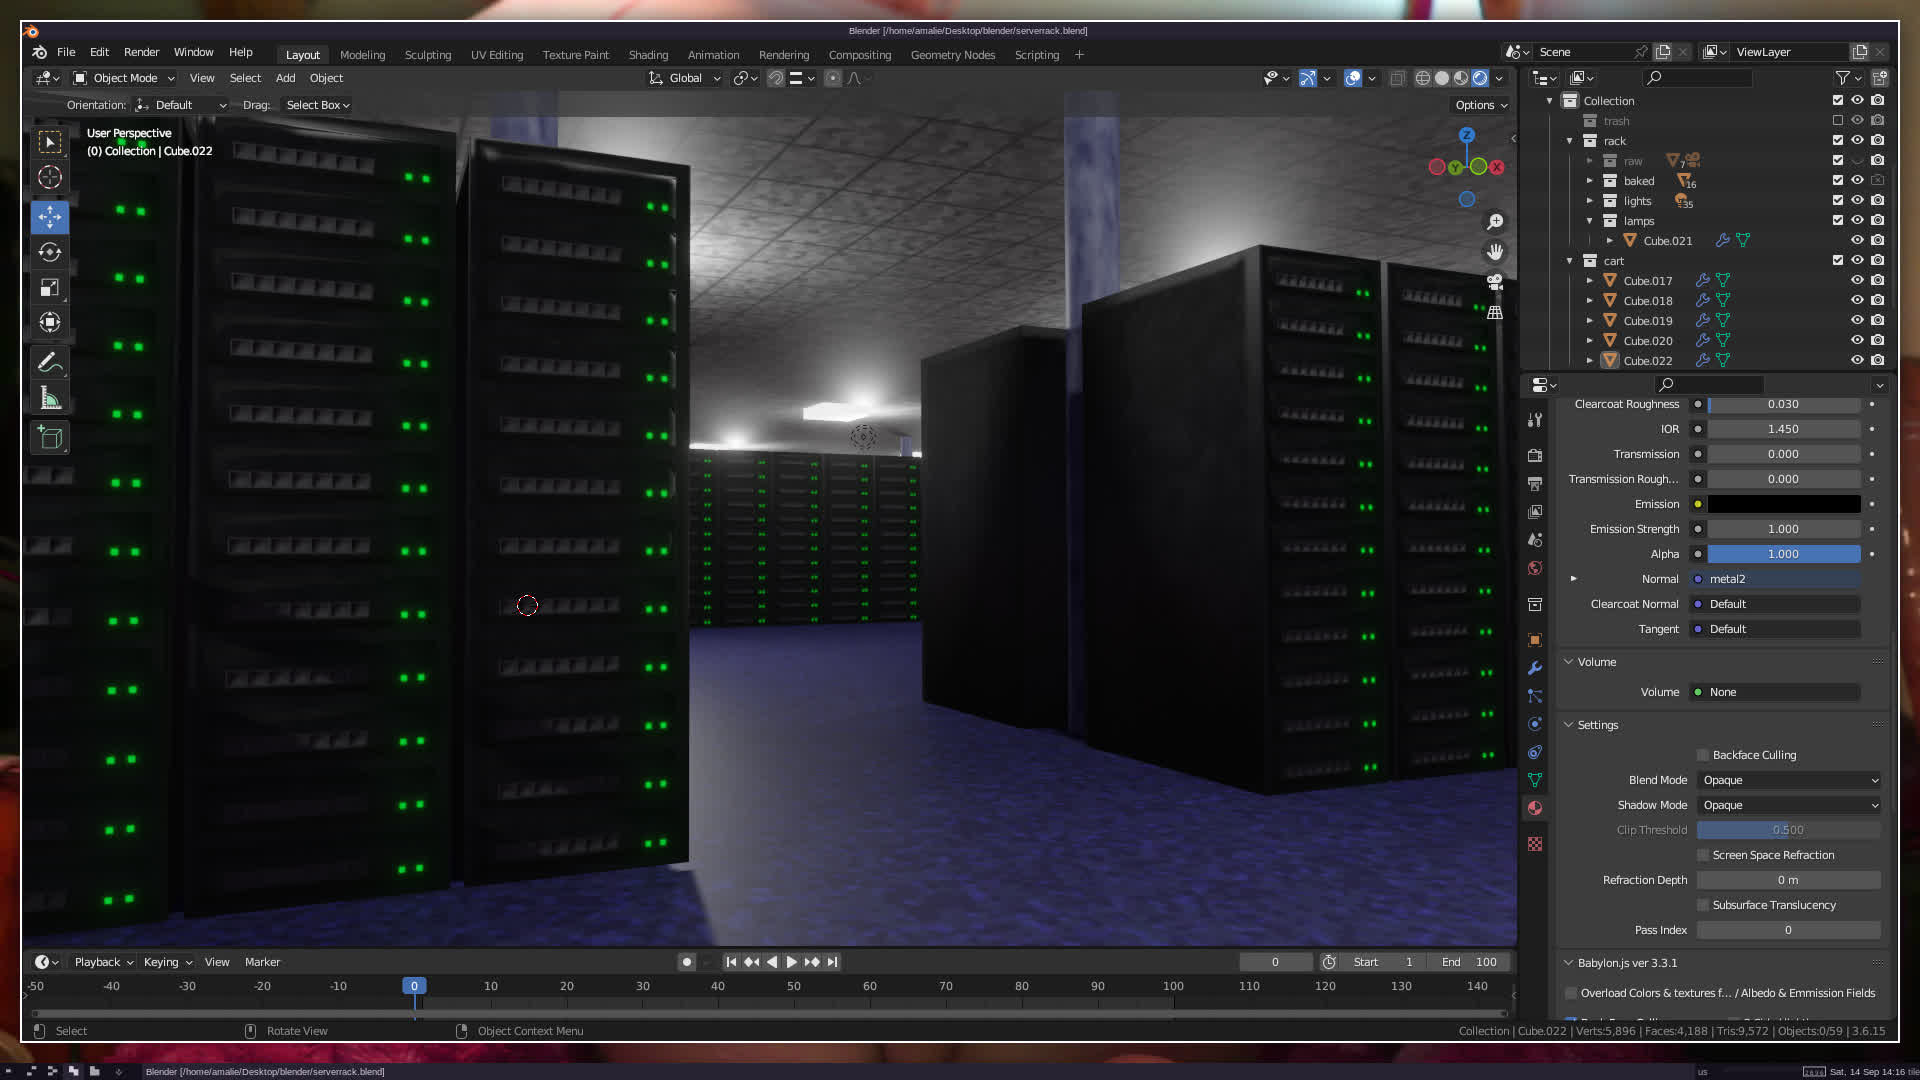The width and height of the screenshot is (1920, 1080).
Task: Enable the trash collection checkbox
Action: pyautogui.click(x=1837, y=120)
